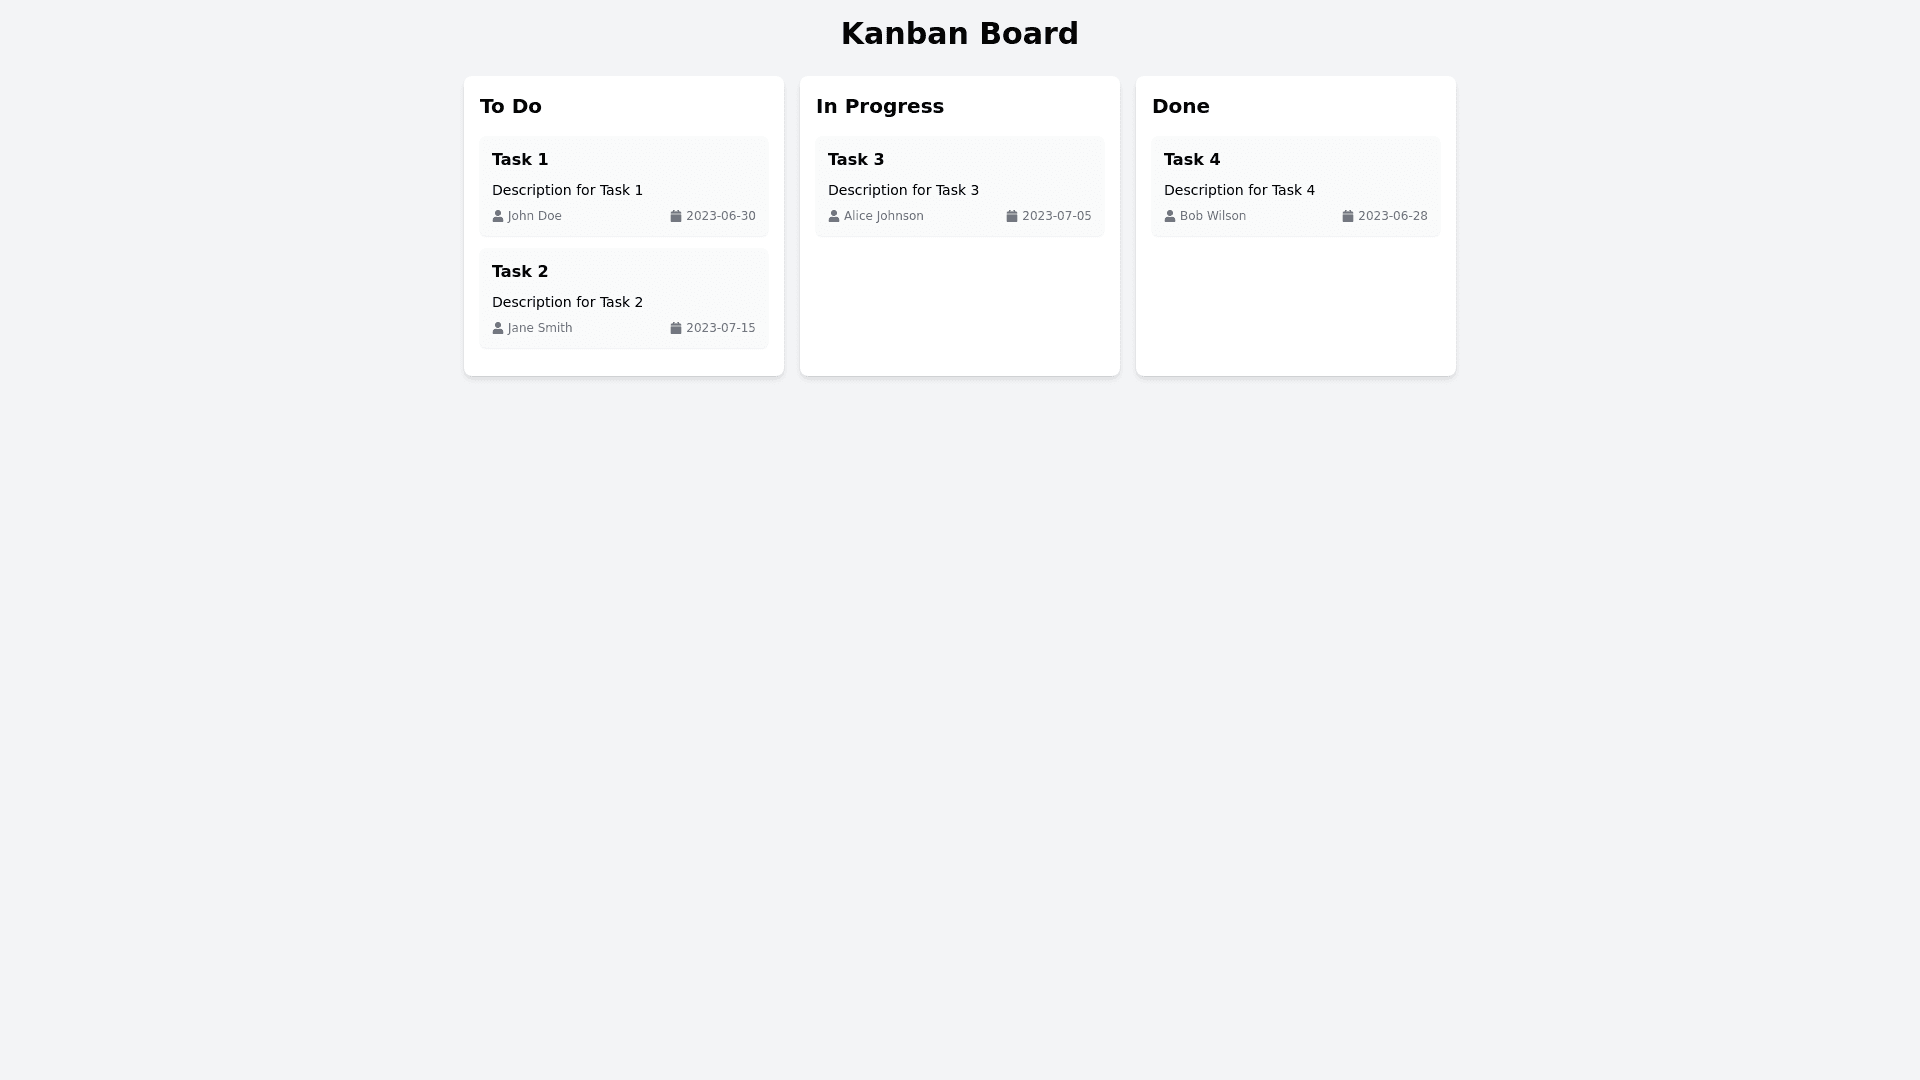
Task: Click the calendar icon beside 2023-06-28
Action: tap(1348, 216)
